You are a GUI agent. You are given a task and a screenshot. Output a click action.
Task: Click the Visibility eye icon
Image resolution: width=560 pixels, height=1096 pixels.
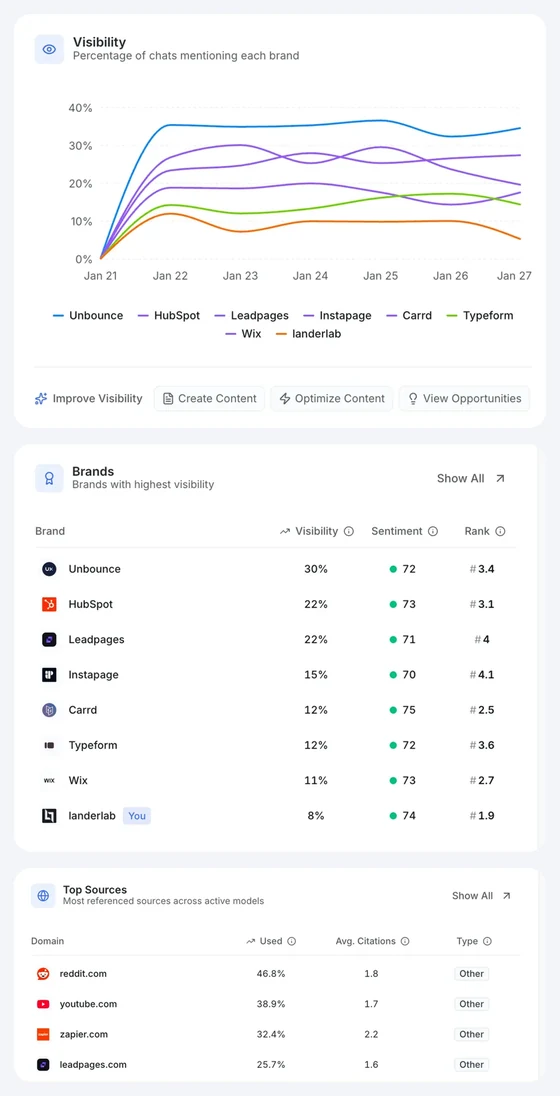(x=49, y=49)
